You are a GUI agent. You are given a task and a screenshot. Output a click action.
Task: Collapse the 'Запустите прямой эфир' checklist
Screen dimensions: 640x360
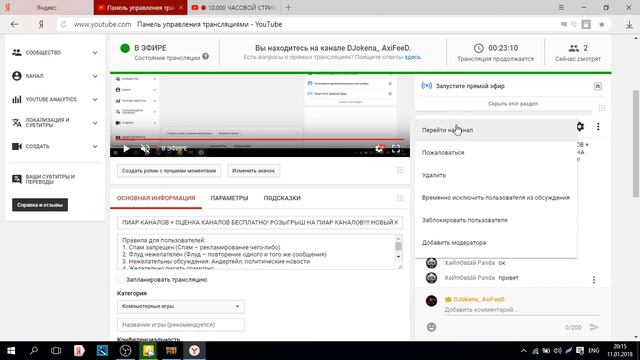tap(598, 86)
